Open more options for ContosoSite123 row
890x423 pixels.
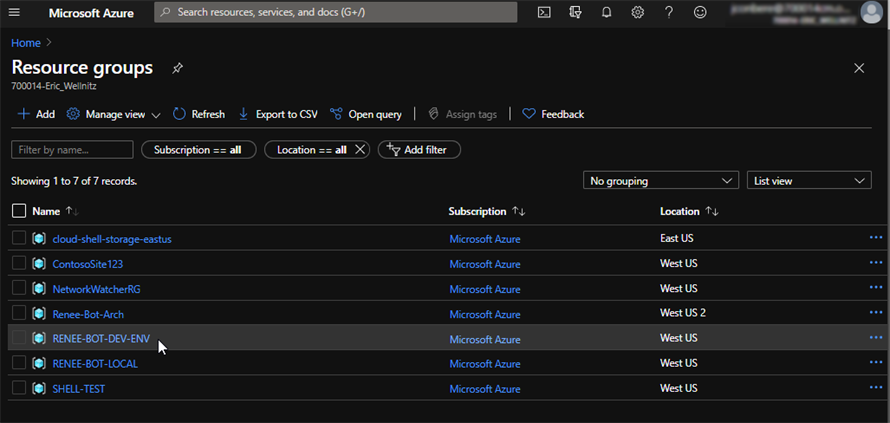click(876, 262)
